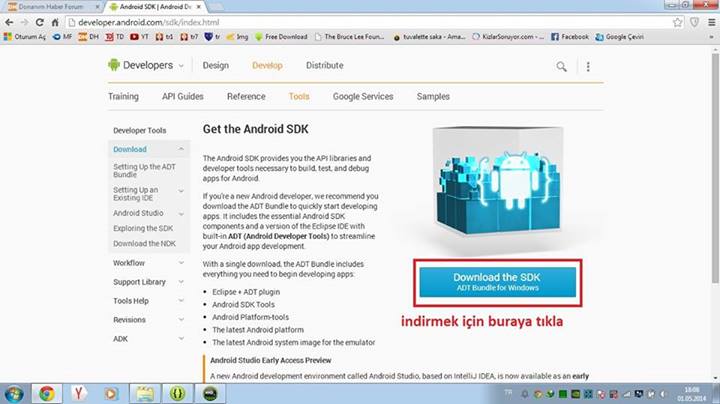Open the DH bookmark
Viewport: 720px width, 404px height.
(x=88, y=37)
